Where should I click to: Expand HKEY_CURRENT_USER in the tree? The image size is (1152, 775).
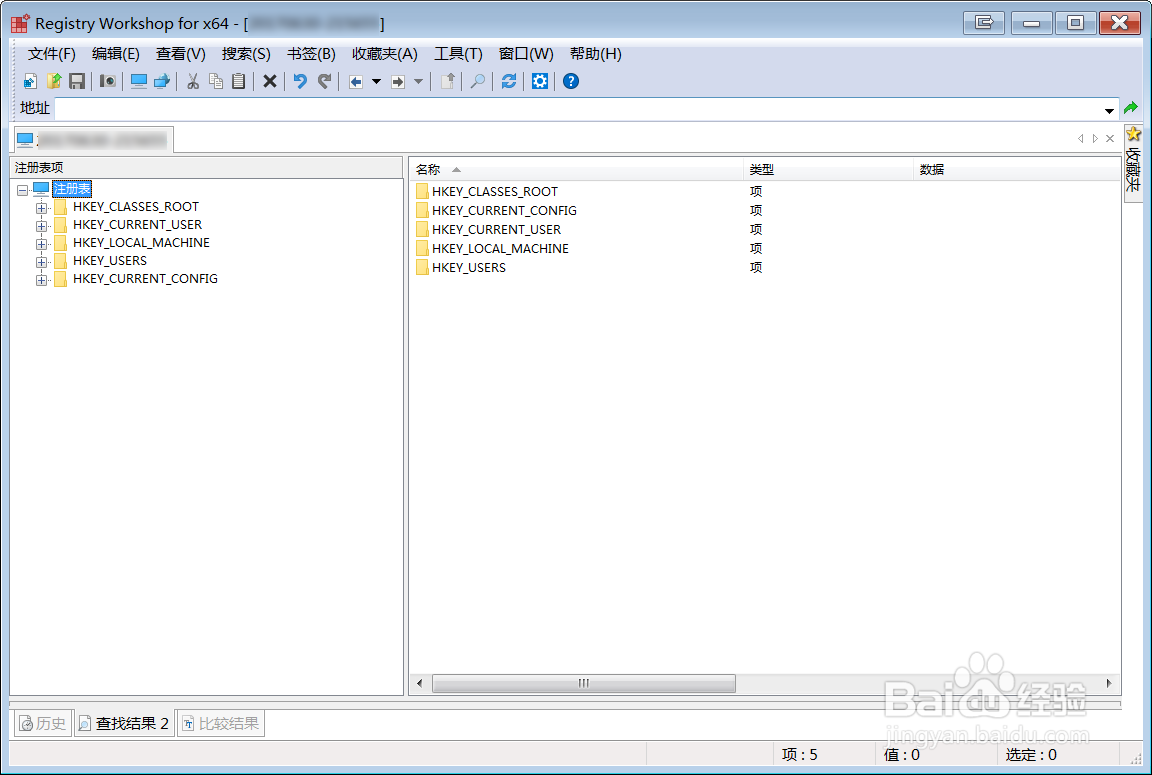point(41,226)
